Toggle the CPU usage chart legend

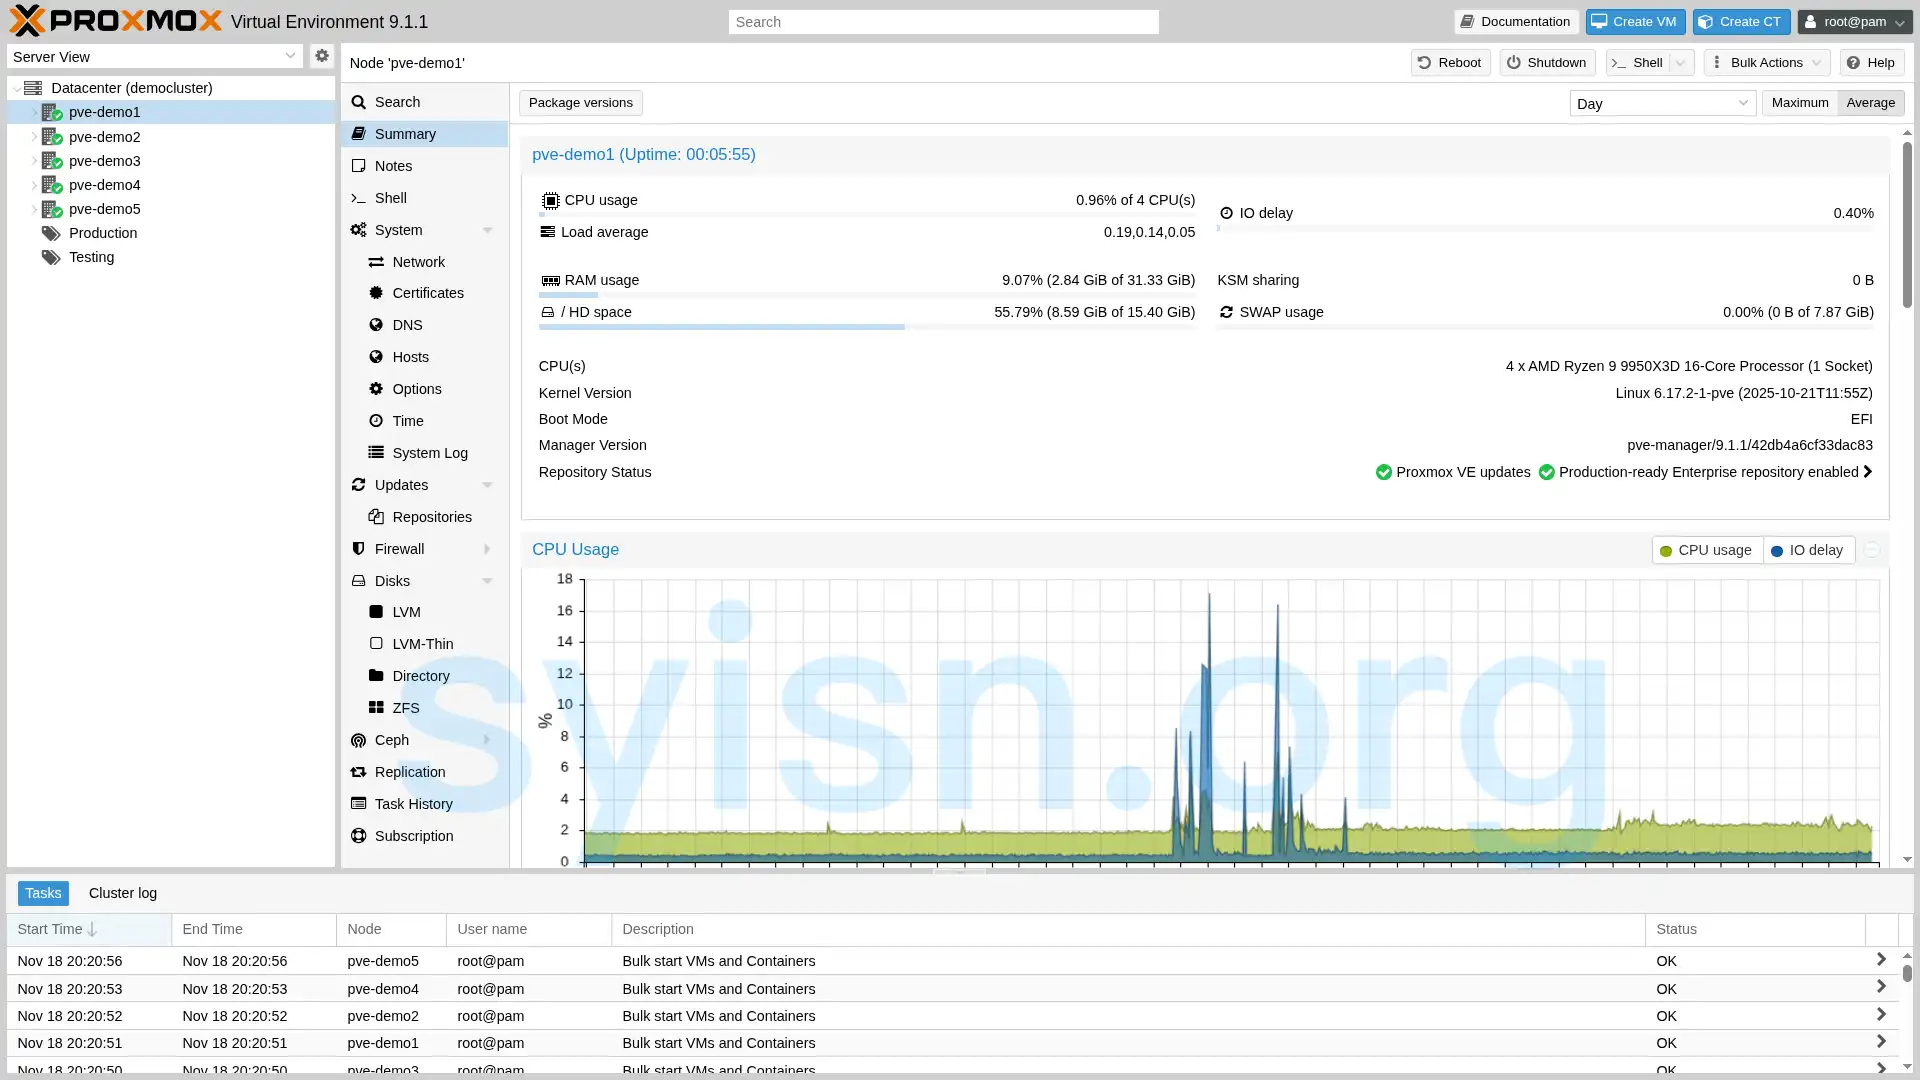(x=1705, y=550)
